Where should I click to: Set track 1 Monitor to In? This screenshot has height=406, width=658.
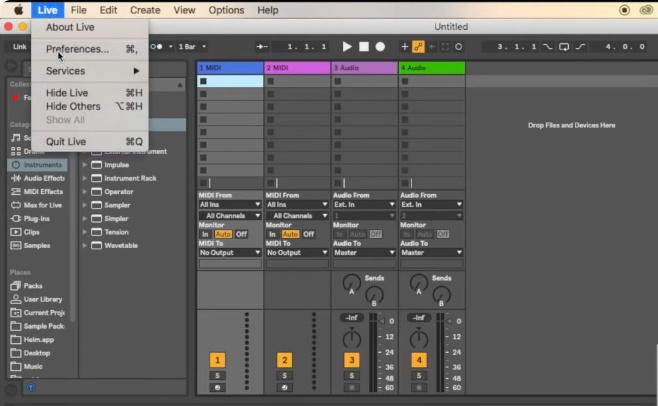pyautogui.click(x=205, y=234)
